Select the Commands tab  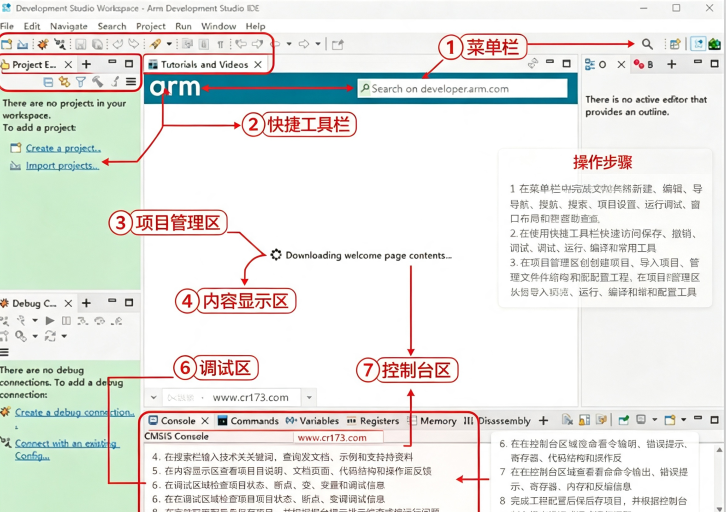point(248,421)
